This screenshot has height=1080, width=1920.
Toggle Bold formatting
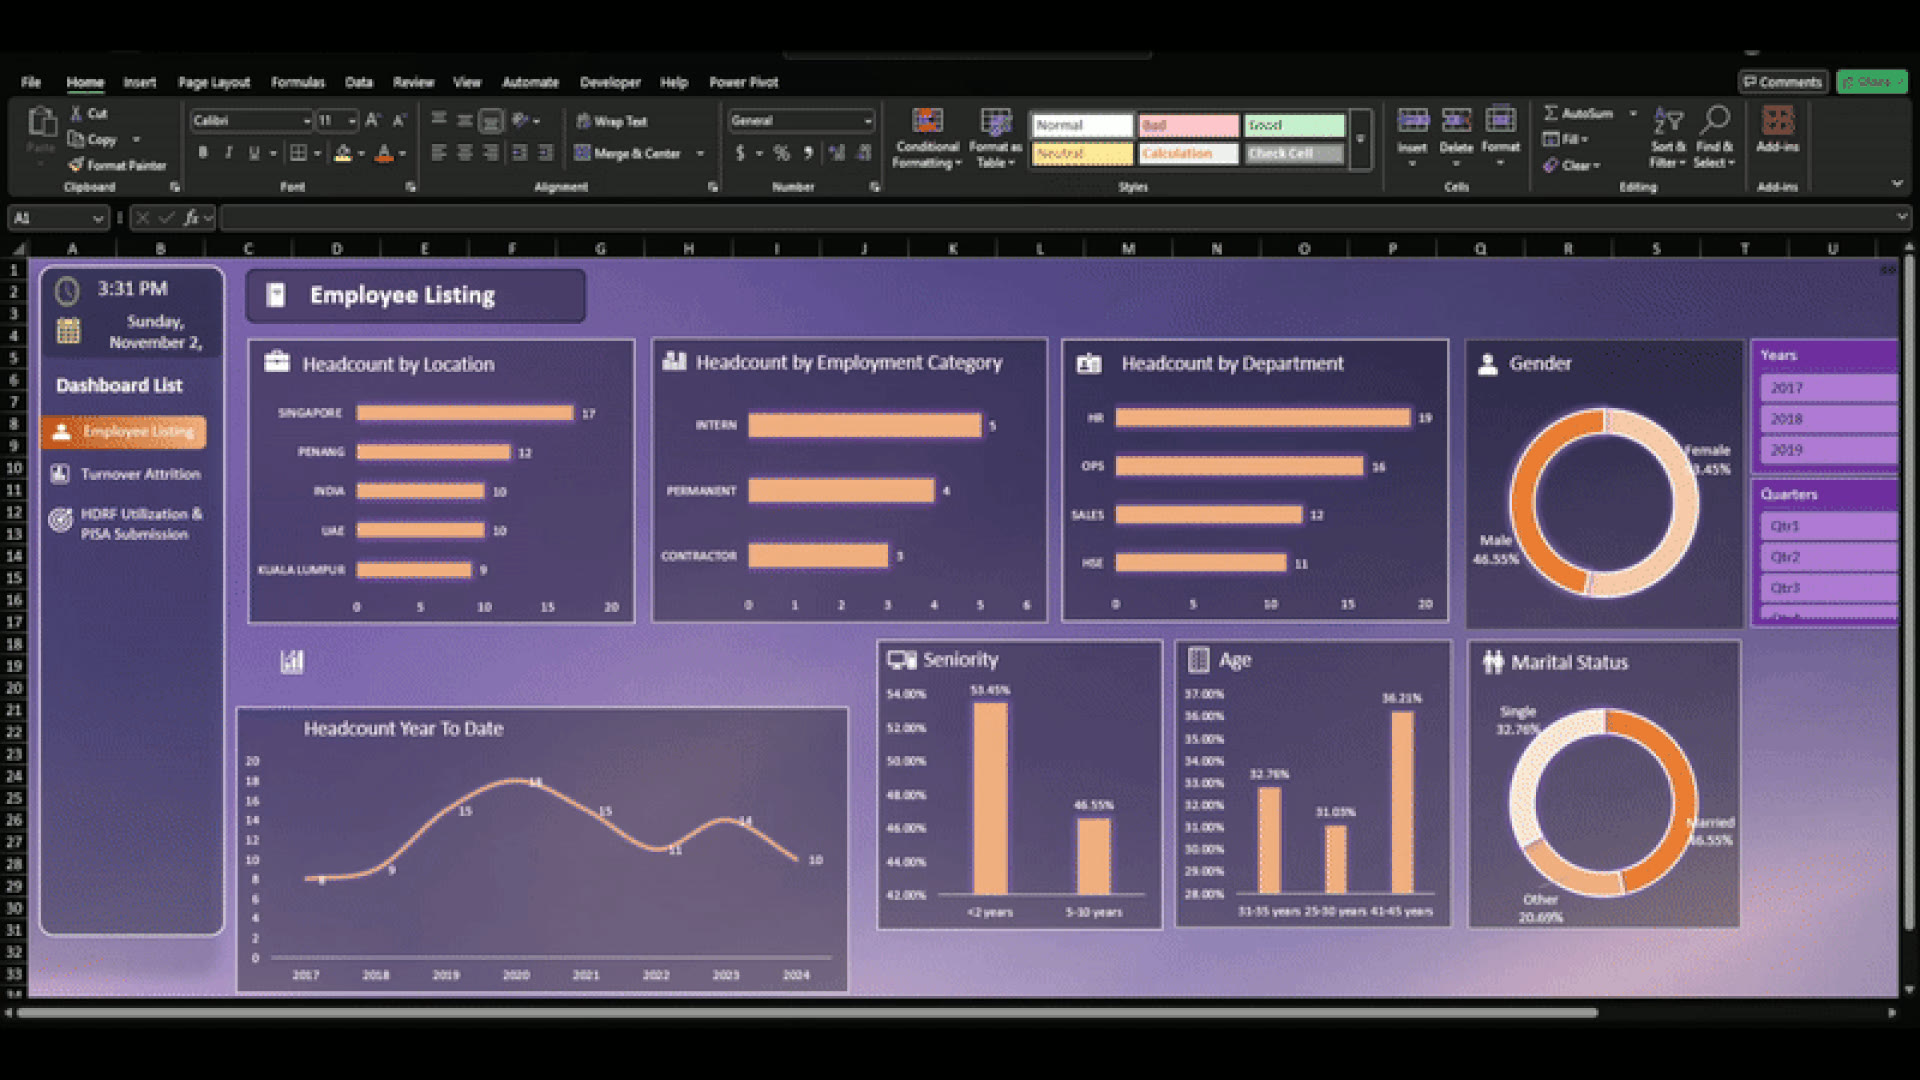click(x=203, y=153)
